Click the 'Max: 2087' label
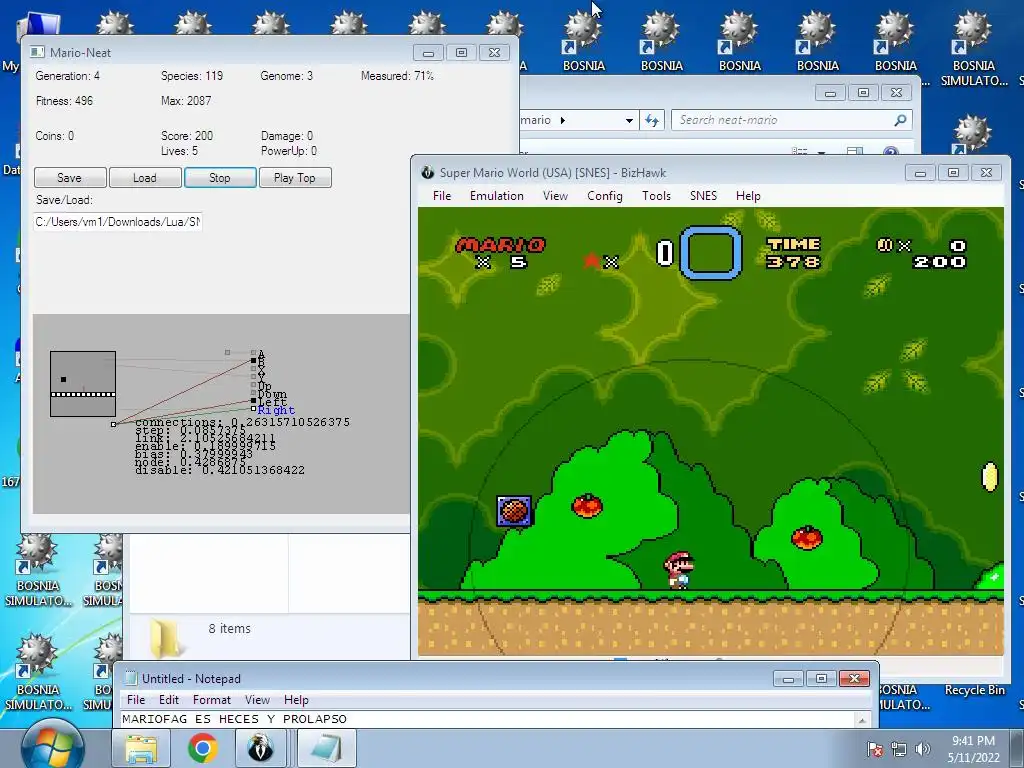The height and width of the screenshot is (768, 1024). click(186, 101)
